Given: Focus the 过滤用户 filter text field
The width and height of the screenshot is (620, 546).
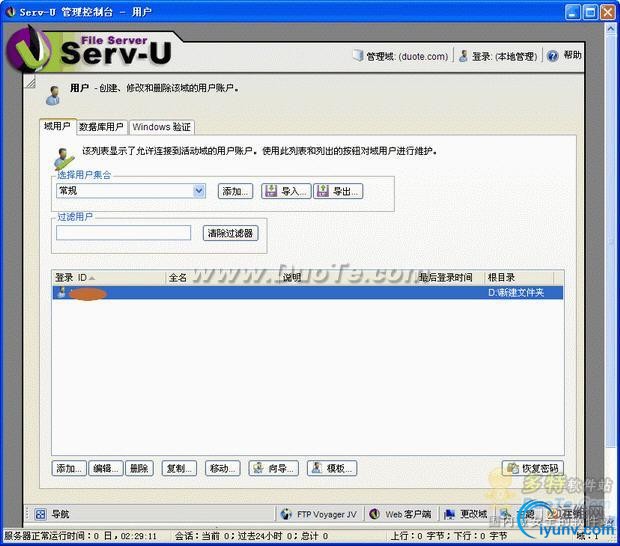Looking at the screenshot, I should (123, 233).
